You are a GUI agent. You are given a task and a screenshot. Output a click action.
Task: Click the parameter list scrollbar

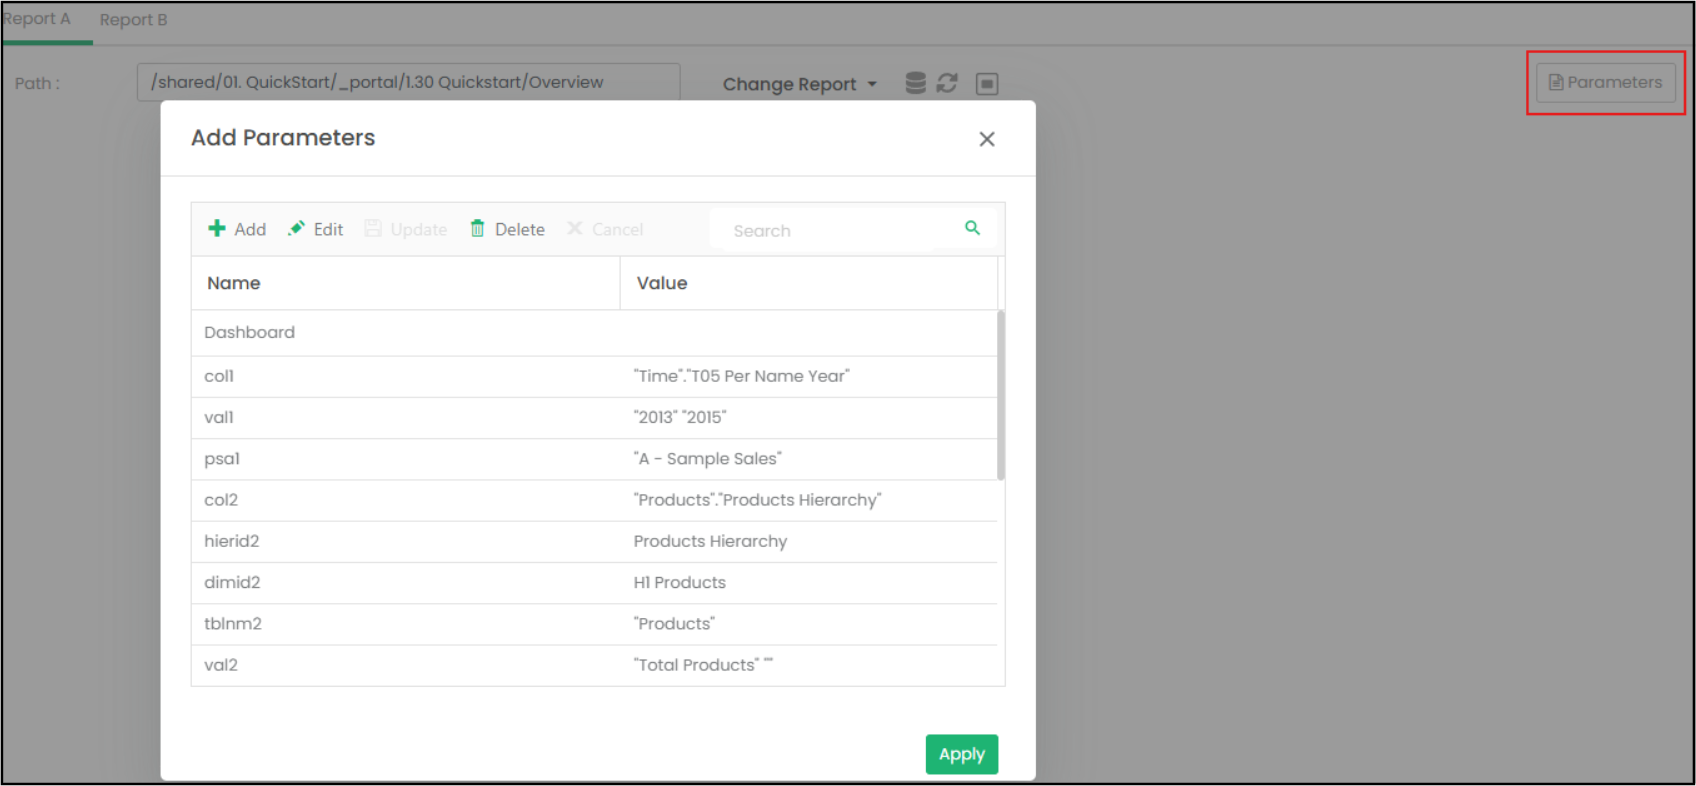tap(1001, 395)
